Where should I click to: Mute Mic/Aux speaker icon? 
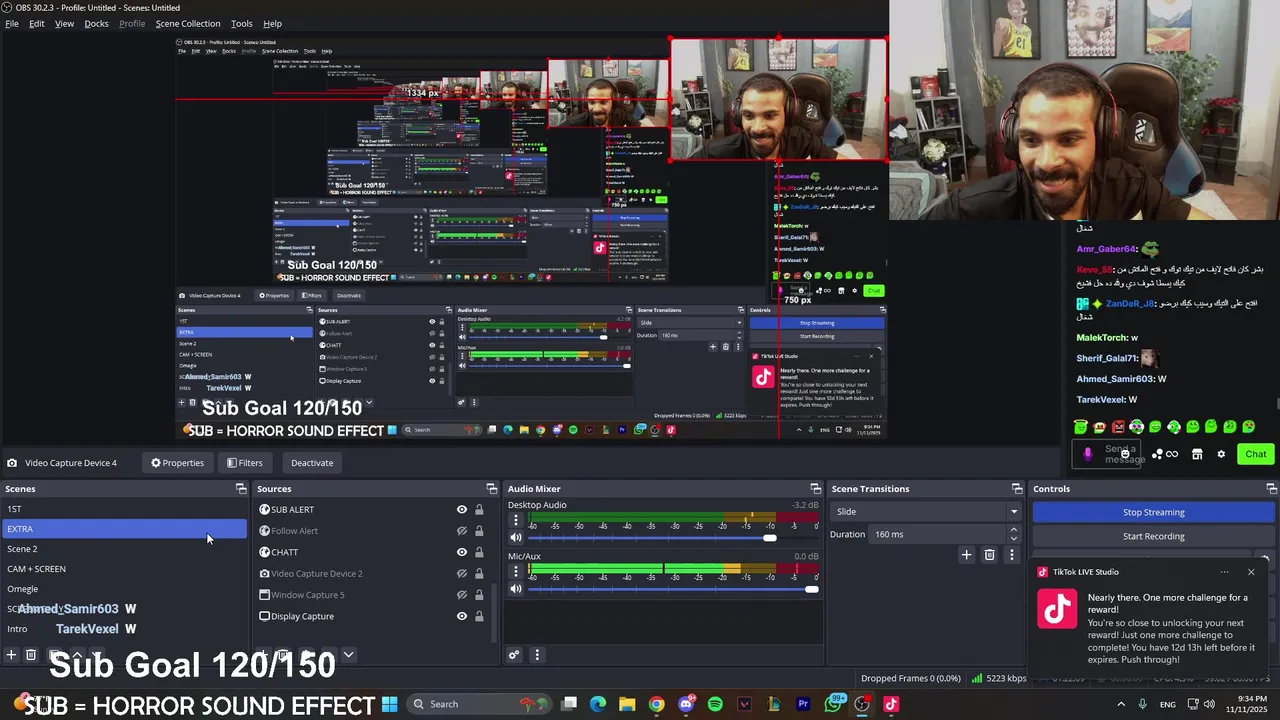click(x=516, y=589)
